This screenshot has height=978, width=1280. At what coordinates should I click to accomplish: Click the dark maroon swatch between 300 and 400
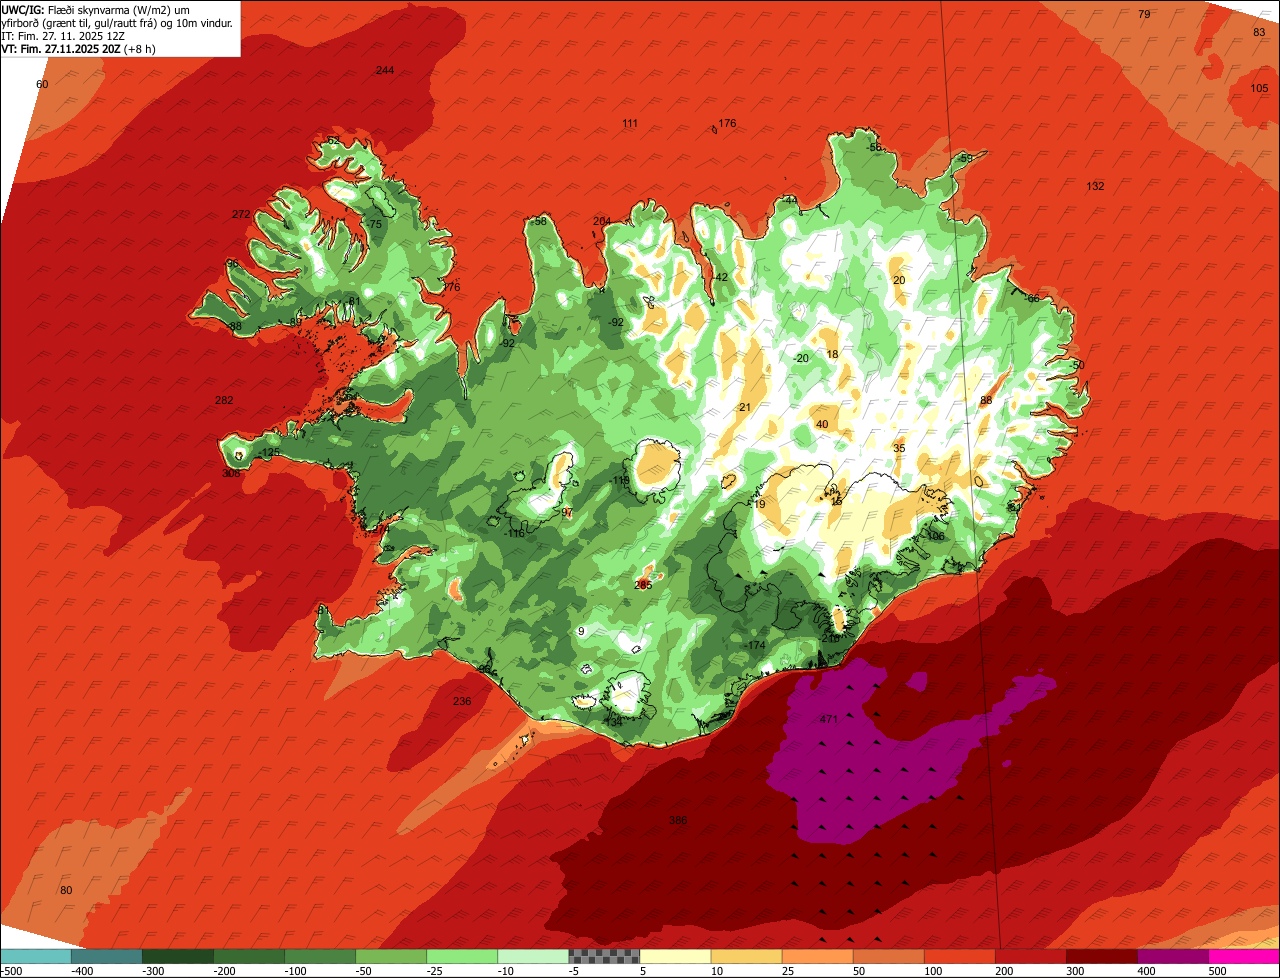[x=1102, y=956]
